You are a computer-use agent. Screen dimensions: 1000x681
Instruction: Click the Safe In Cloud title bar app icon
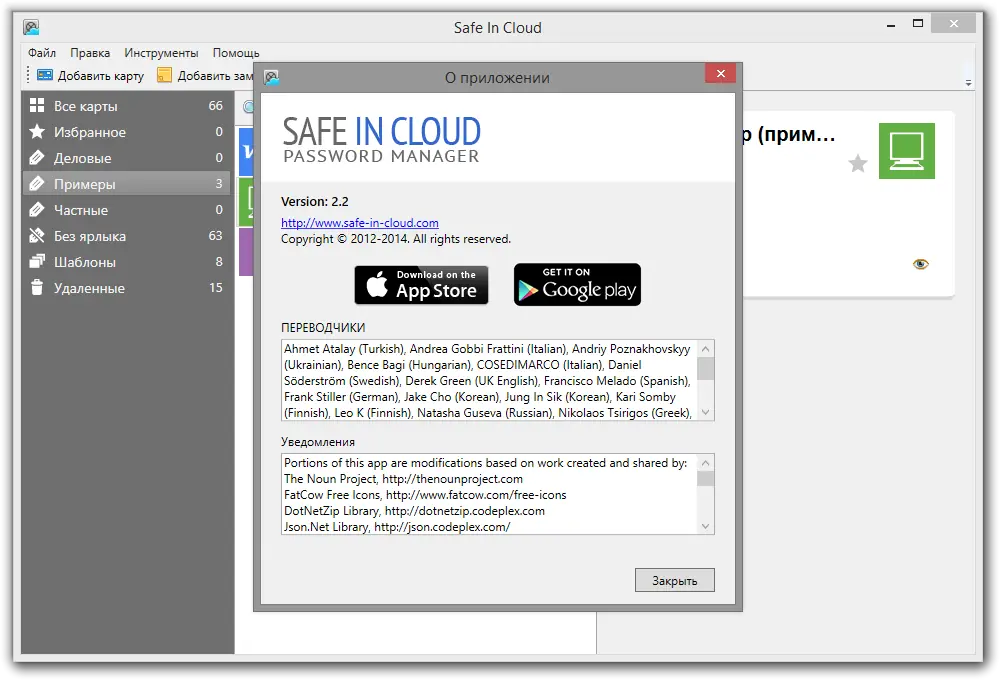point(31,27)
